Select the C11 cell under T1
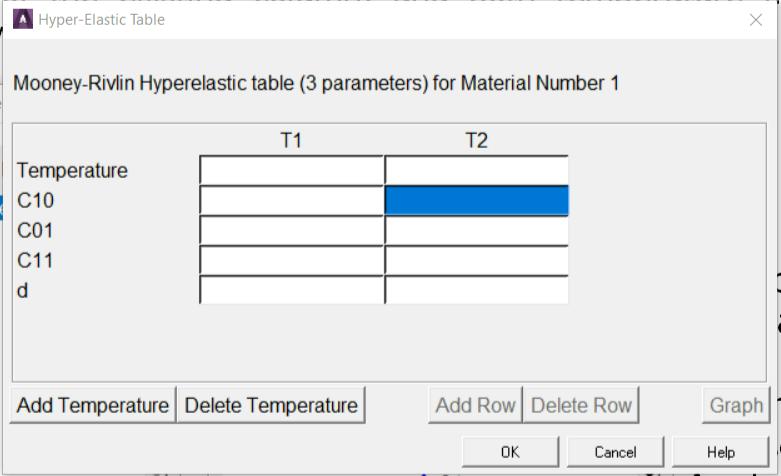The image size is (781, 476). coord(291,260)
